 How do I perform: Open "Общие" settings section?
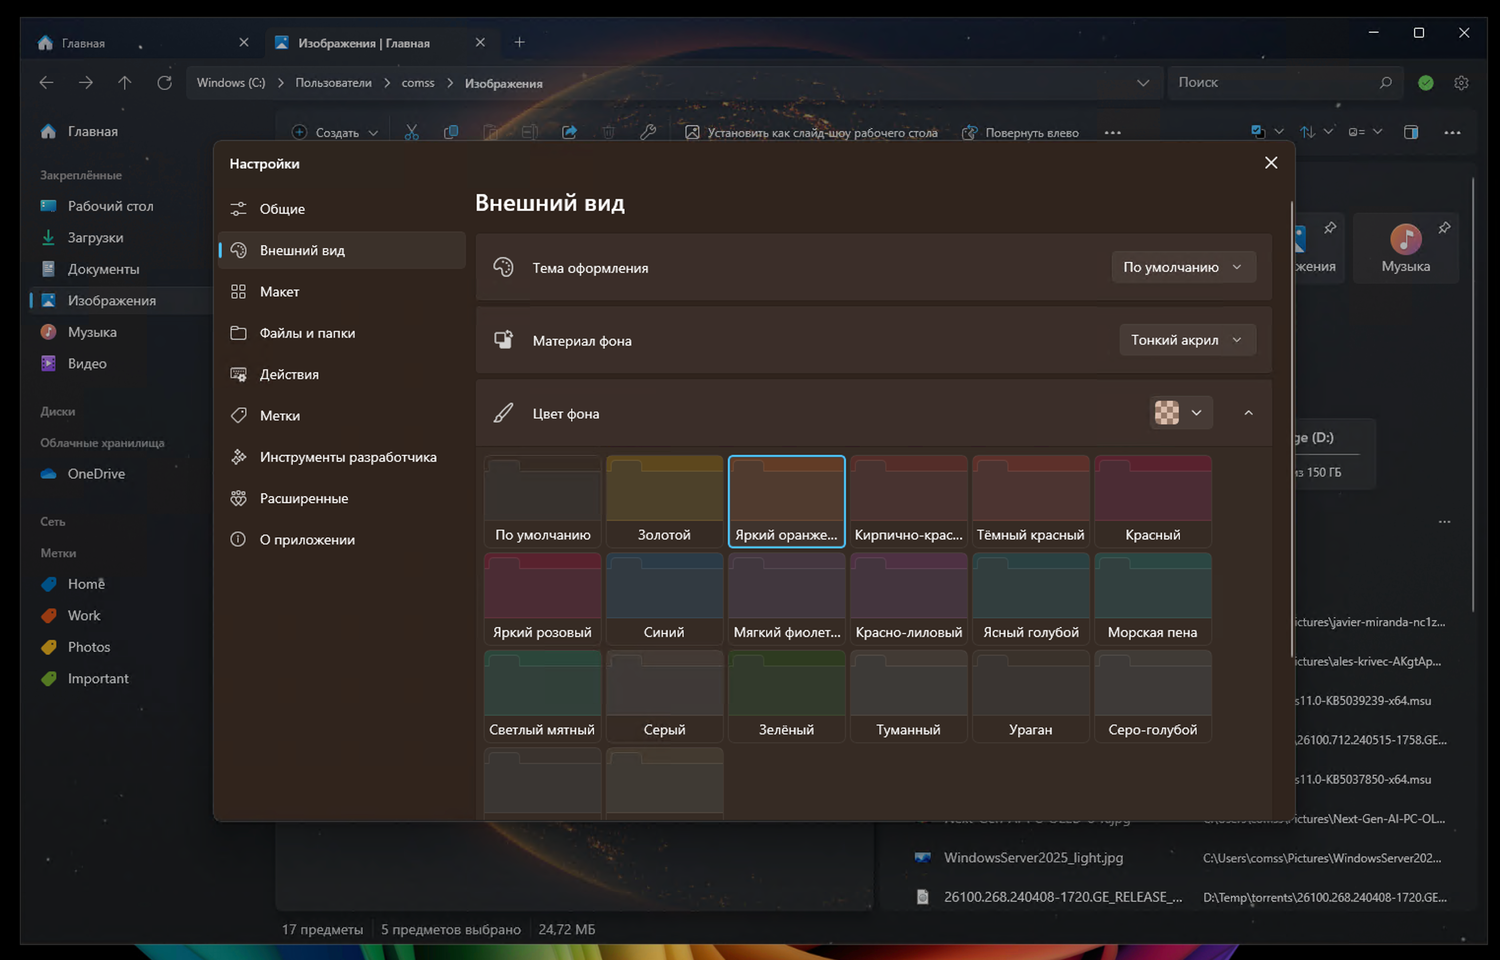point(342,209)
